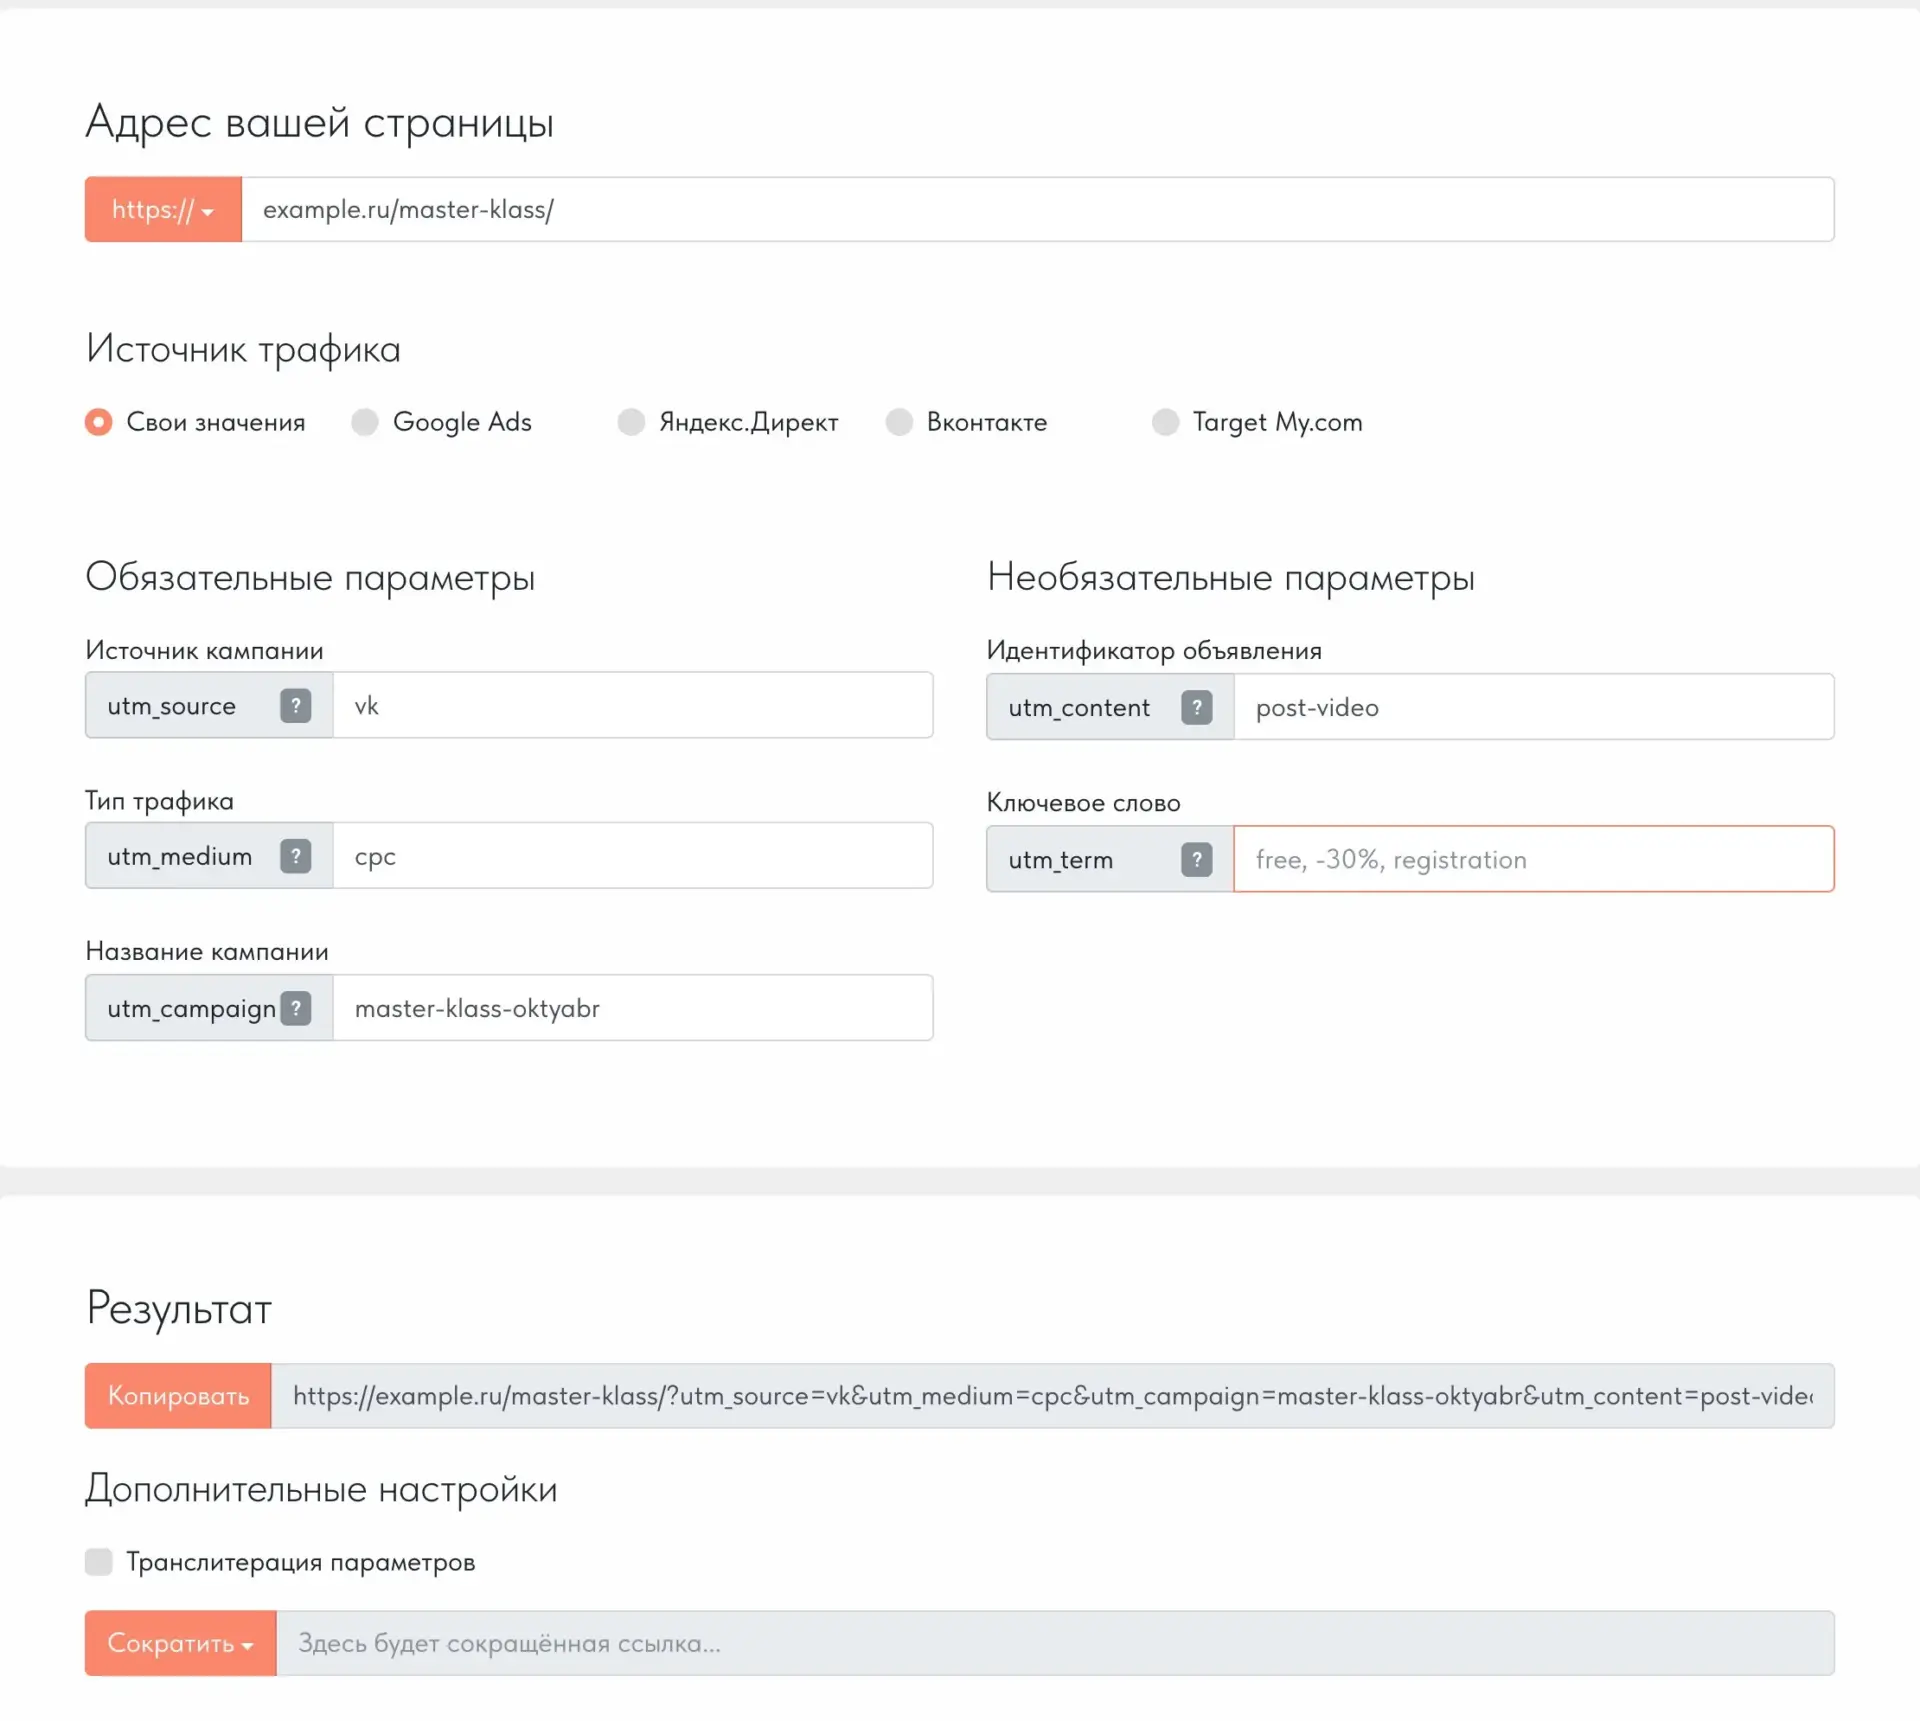This screenshot has width=1920, height=1721.
Task: Click the Тип трафика label
Action: (x=160, y=802)
